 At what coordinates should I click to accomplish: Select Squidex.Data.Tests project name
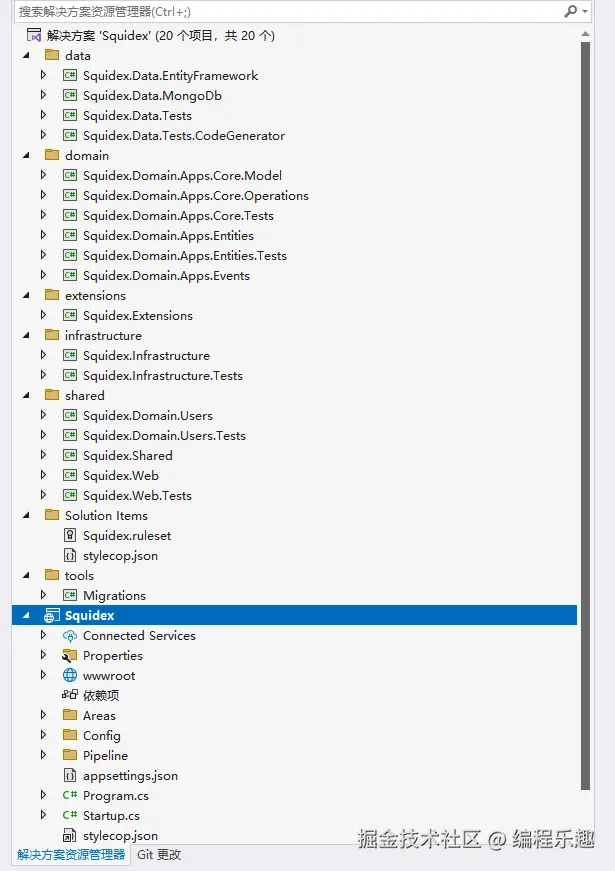[137, 116]
